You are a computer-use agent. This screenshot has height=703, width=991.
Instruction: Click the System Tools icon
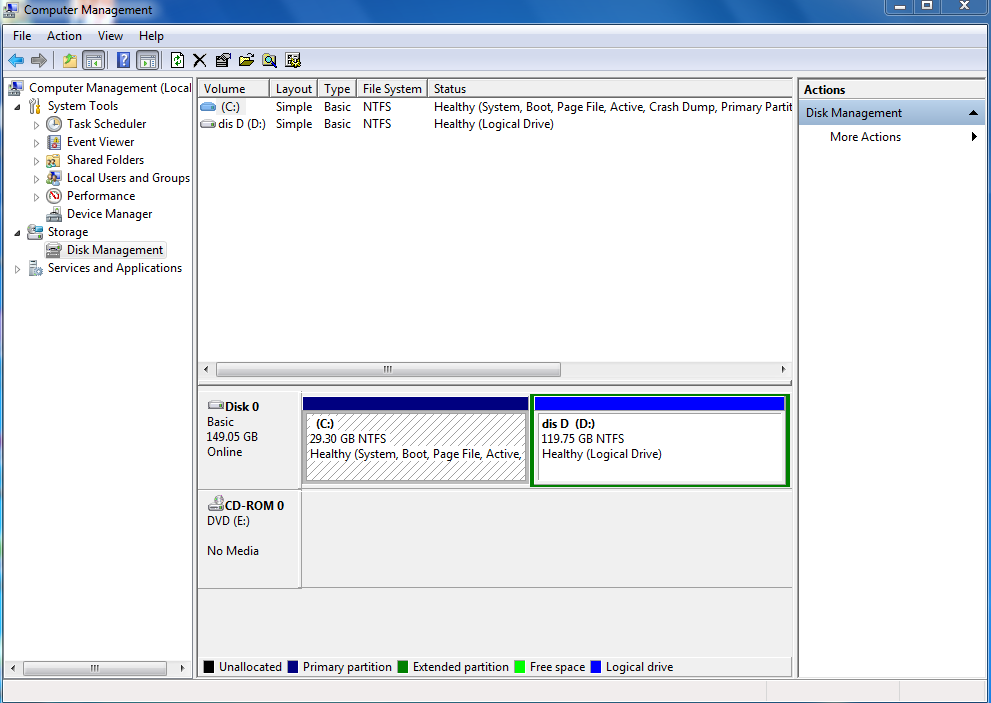click(35, 106)
